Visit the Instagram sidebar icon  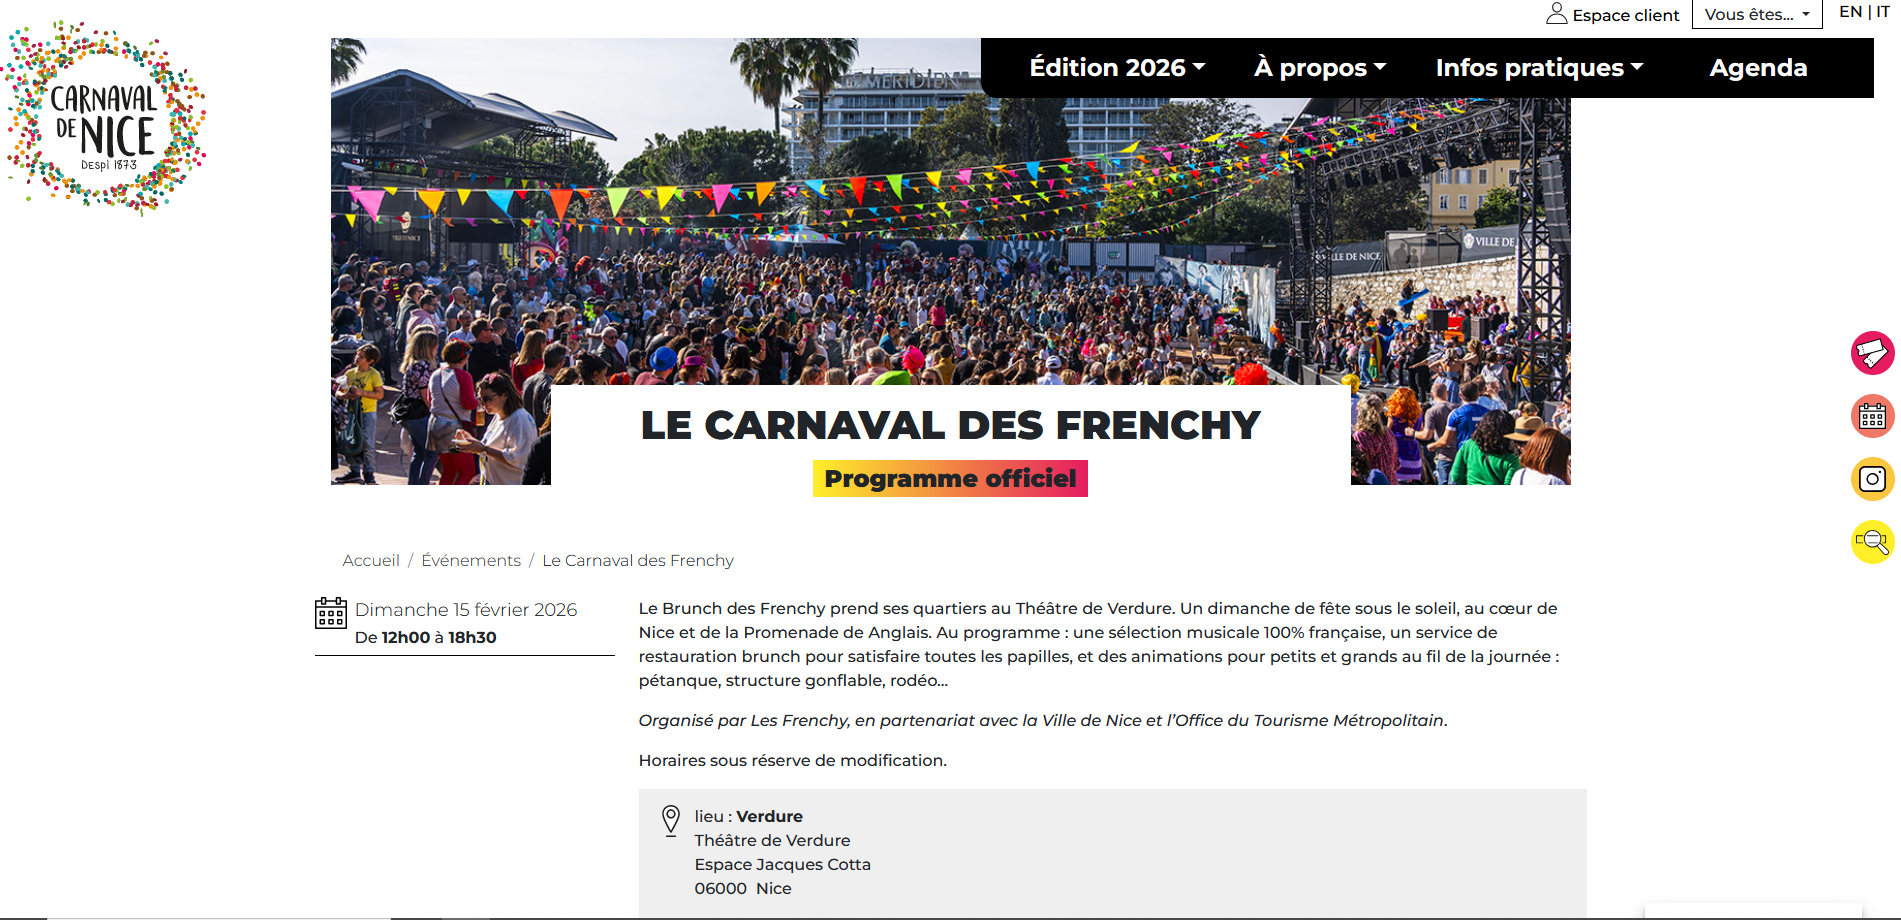(1872, 479)
